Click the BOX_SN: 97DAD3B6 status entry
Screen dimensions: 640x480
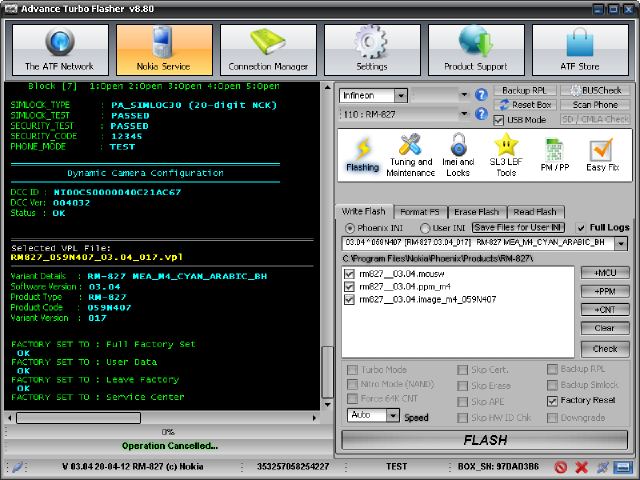pos(498,467)
